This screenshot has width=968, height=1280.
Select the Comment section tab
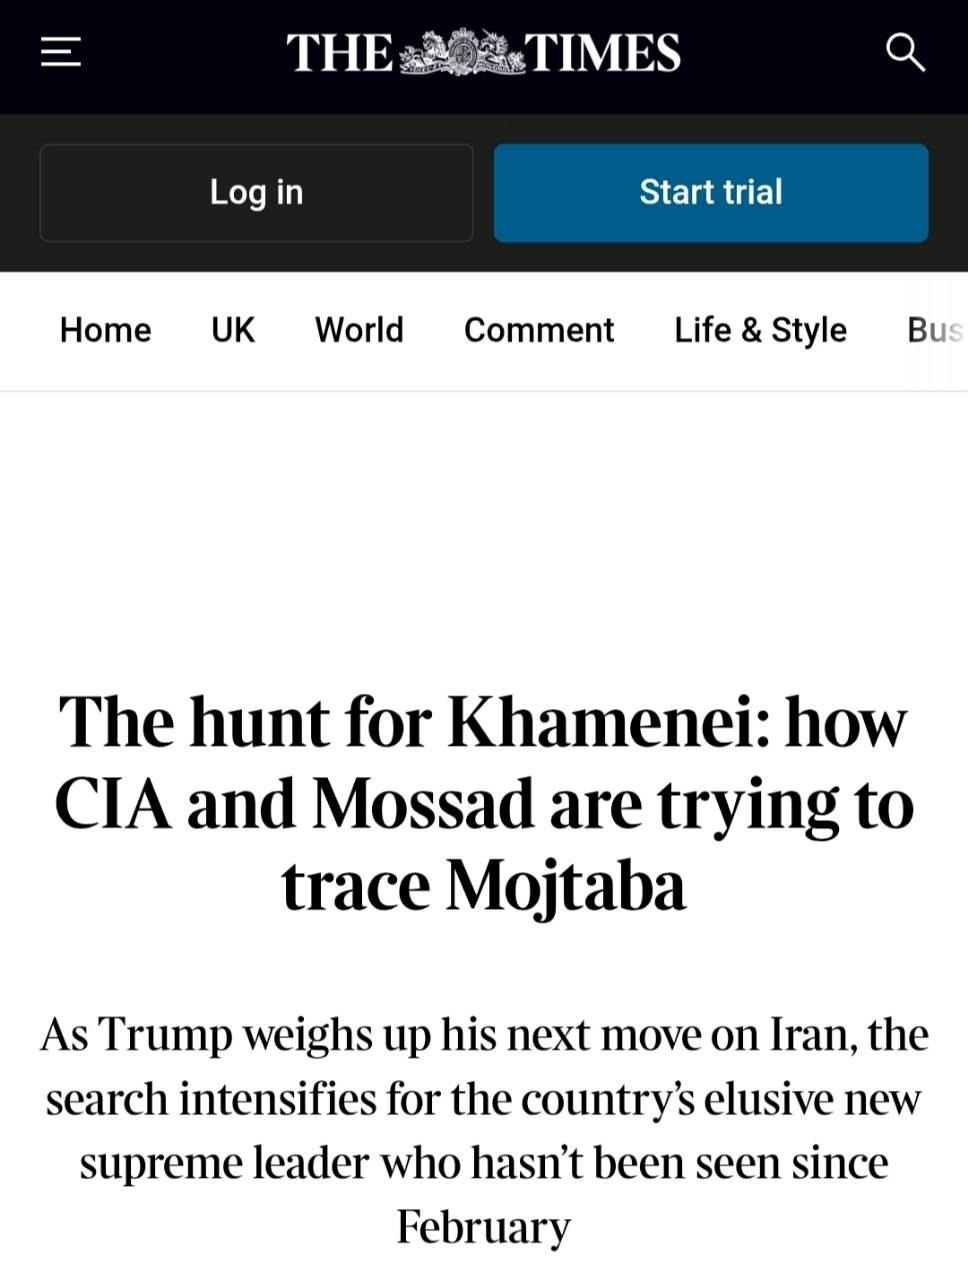click(539, 330)
